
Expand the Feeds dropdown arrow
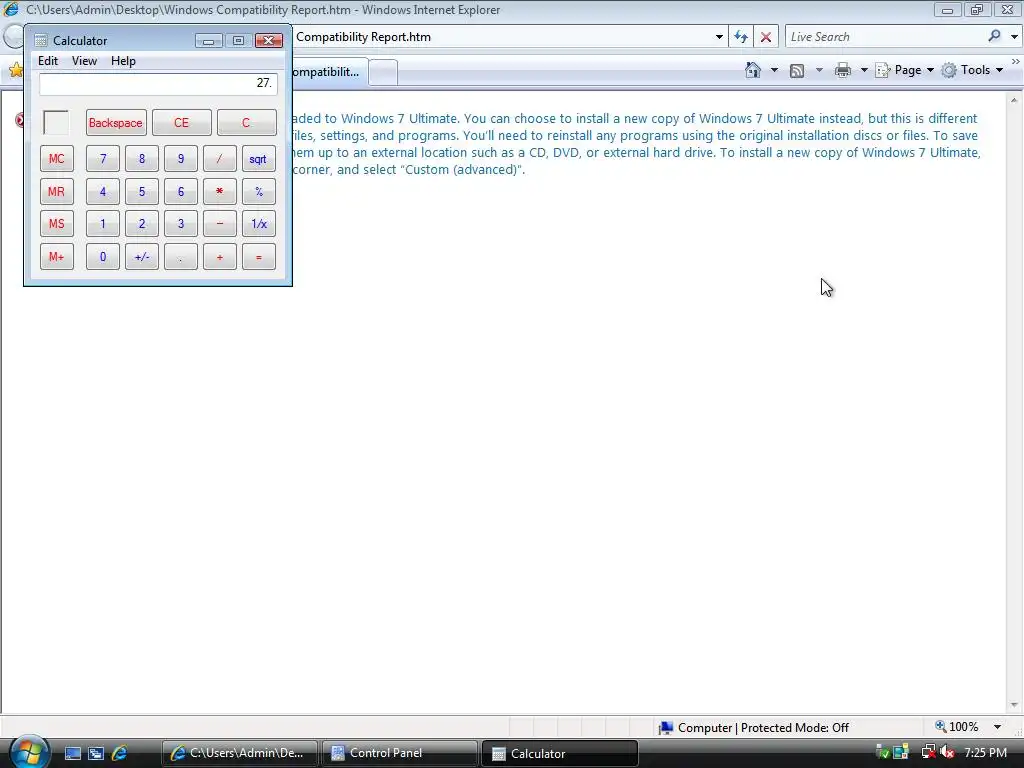pyautogui.click(x=819, y=70)
